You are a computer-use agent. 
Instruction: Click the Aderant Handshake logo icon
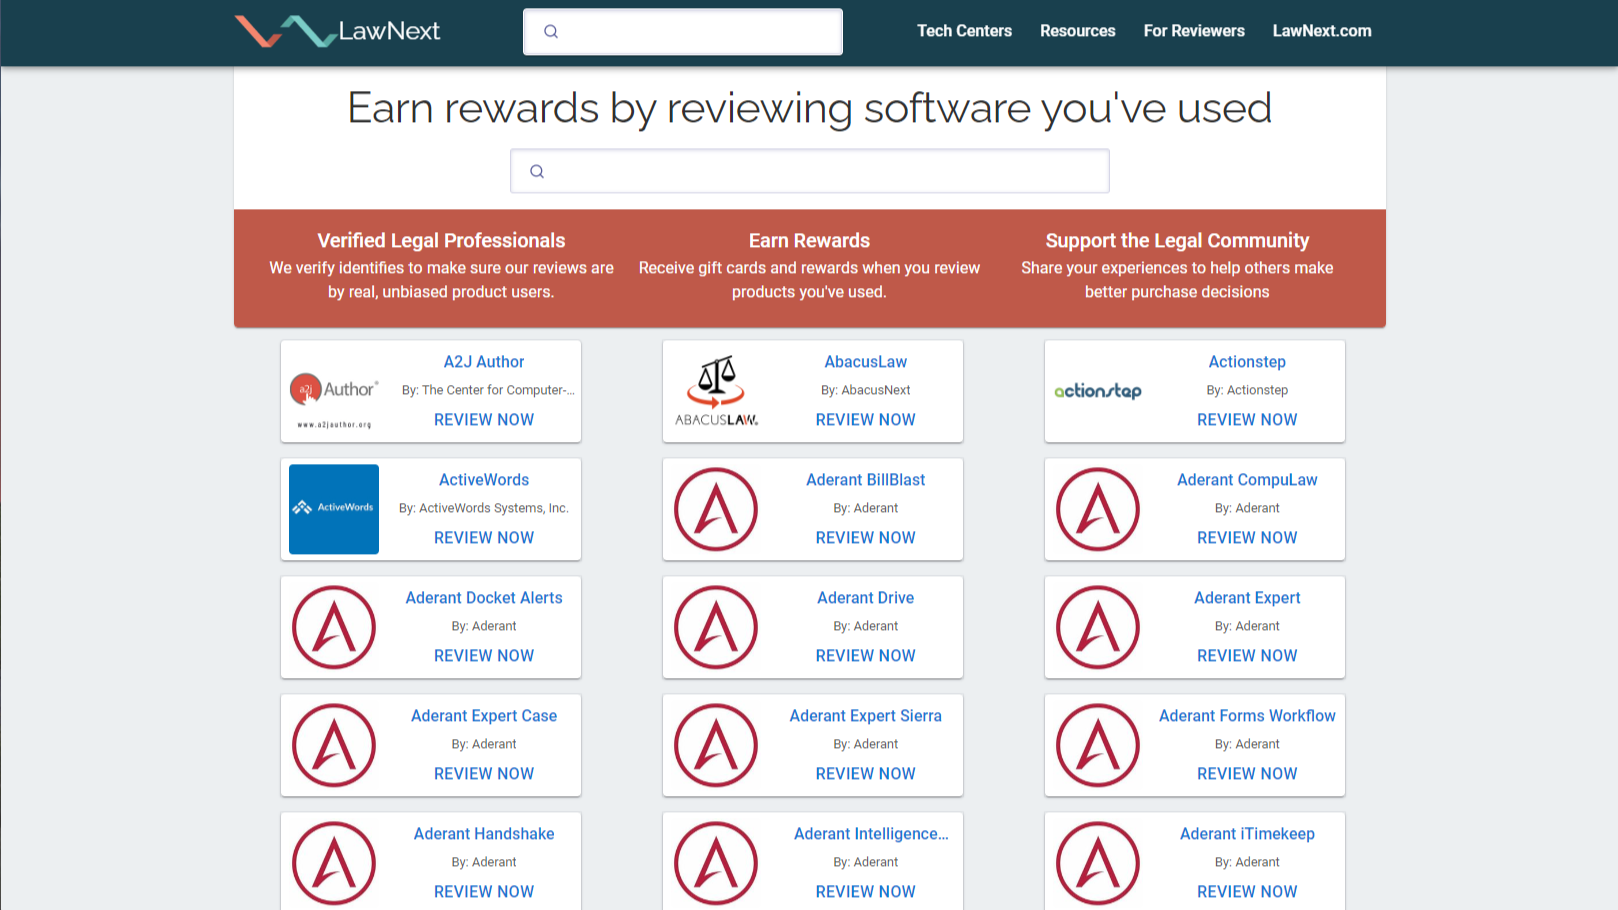pos(334,863)
